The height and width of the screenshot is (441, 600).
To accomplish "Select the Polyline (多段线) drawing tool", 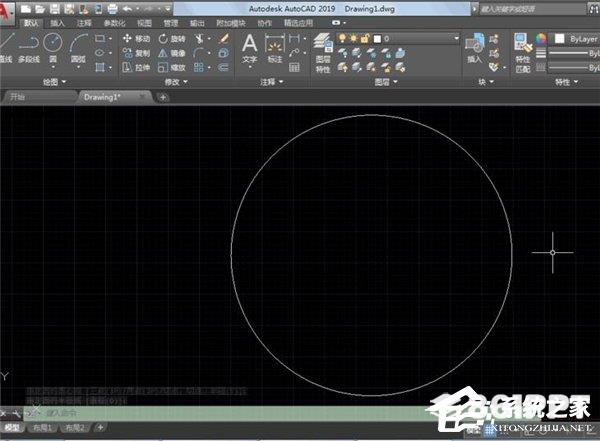I will point(29,48).
